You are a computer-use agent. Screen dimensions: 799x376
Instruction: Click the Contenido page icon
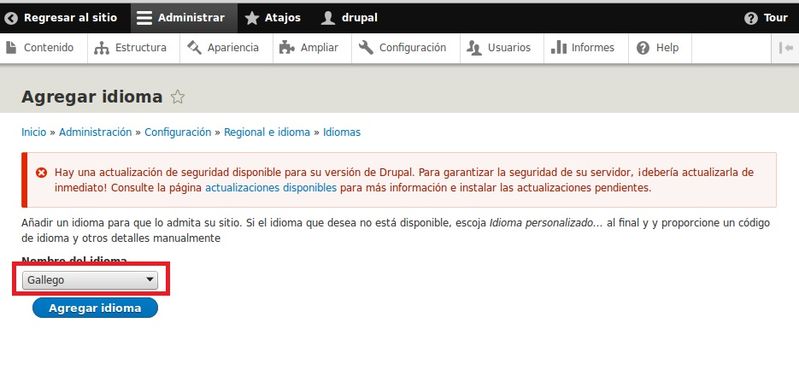[x=11, y=47]
